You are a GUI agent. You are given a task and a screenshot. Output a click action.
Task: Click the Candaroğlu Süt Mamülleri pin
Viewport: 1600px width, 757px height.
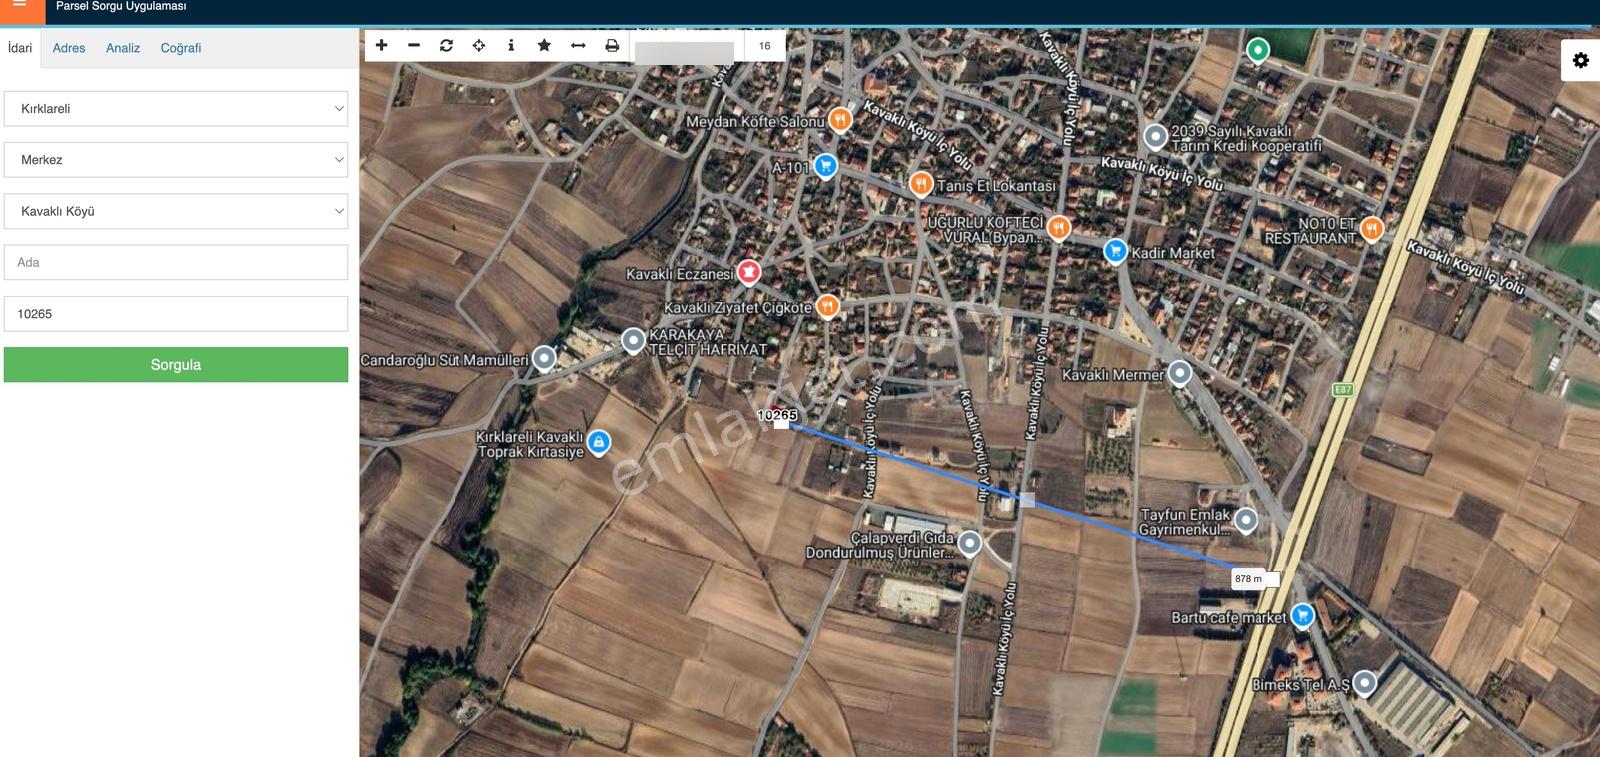(544, 357)
